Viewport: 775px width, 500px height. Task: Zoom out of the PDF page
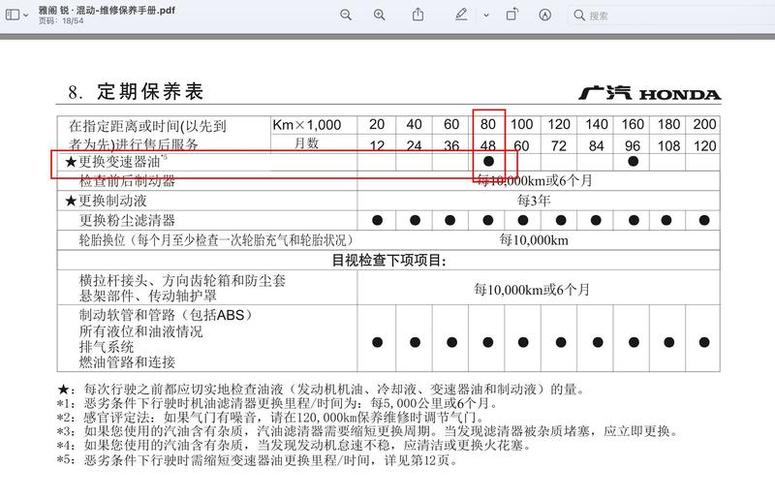346,15
